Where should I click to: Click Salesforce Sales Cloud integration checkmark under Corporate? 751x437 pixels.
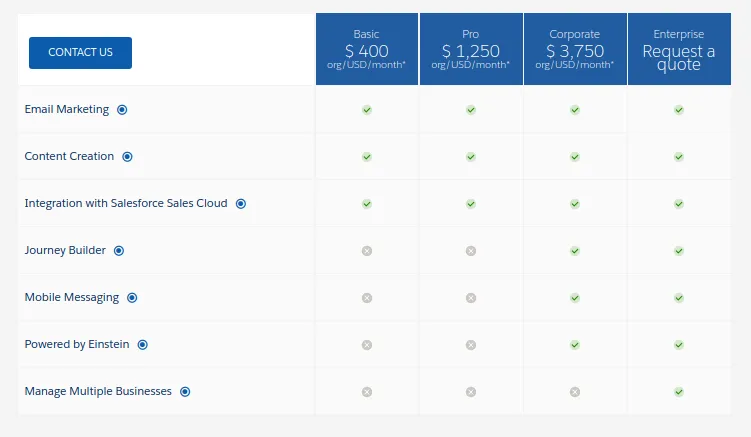point(575,204)
